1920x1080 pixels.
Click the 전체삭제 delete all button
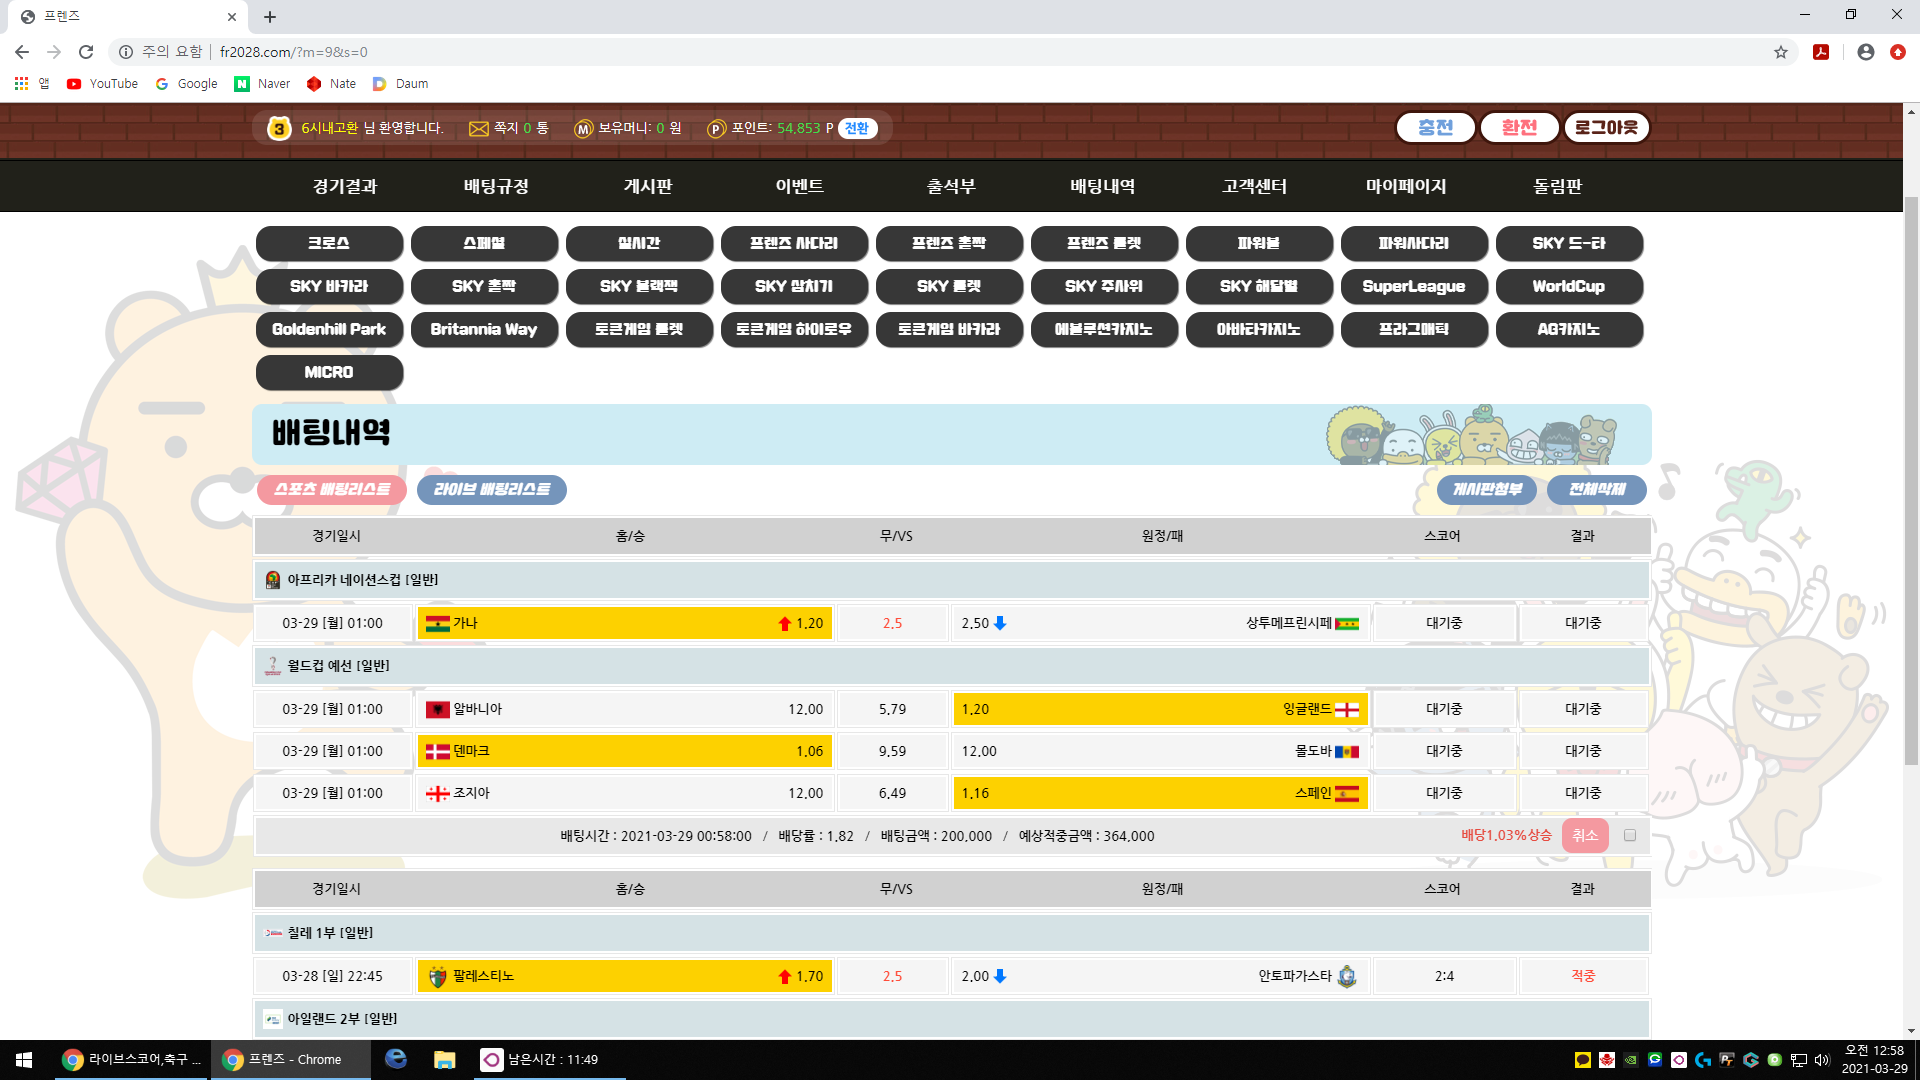[x=1596, y=489]
